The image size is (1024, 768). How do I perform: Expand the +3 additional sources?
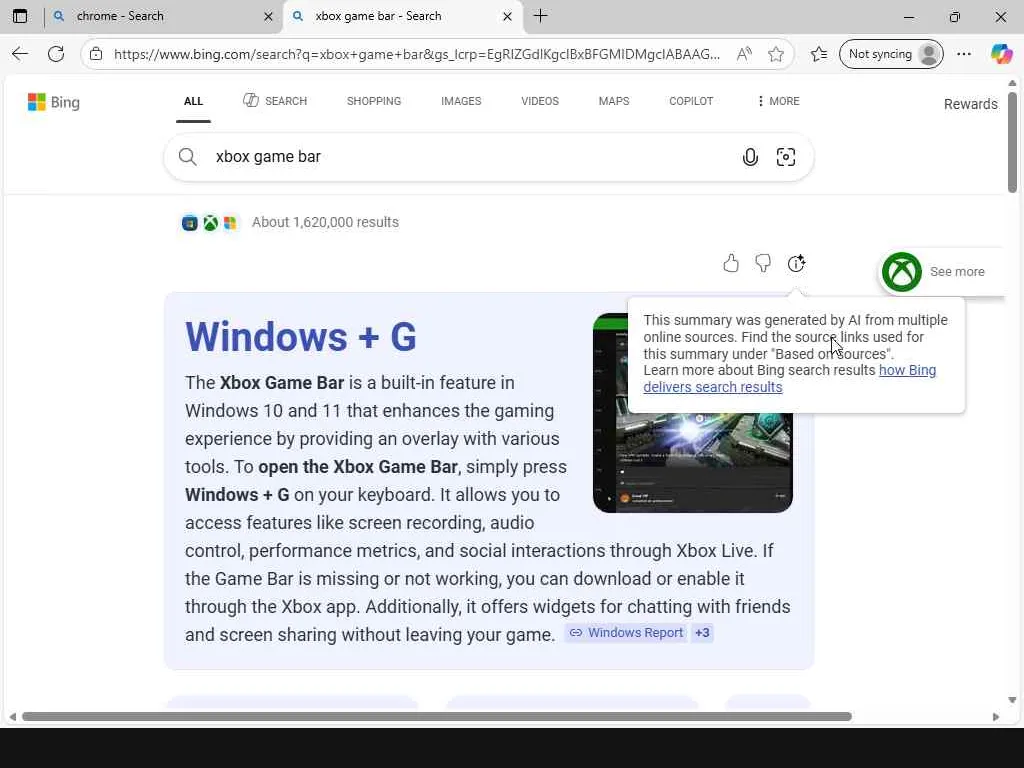[x=702, y=633]
